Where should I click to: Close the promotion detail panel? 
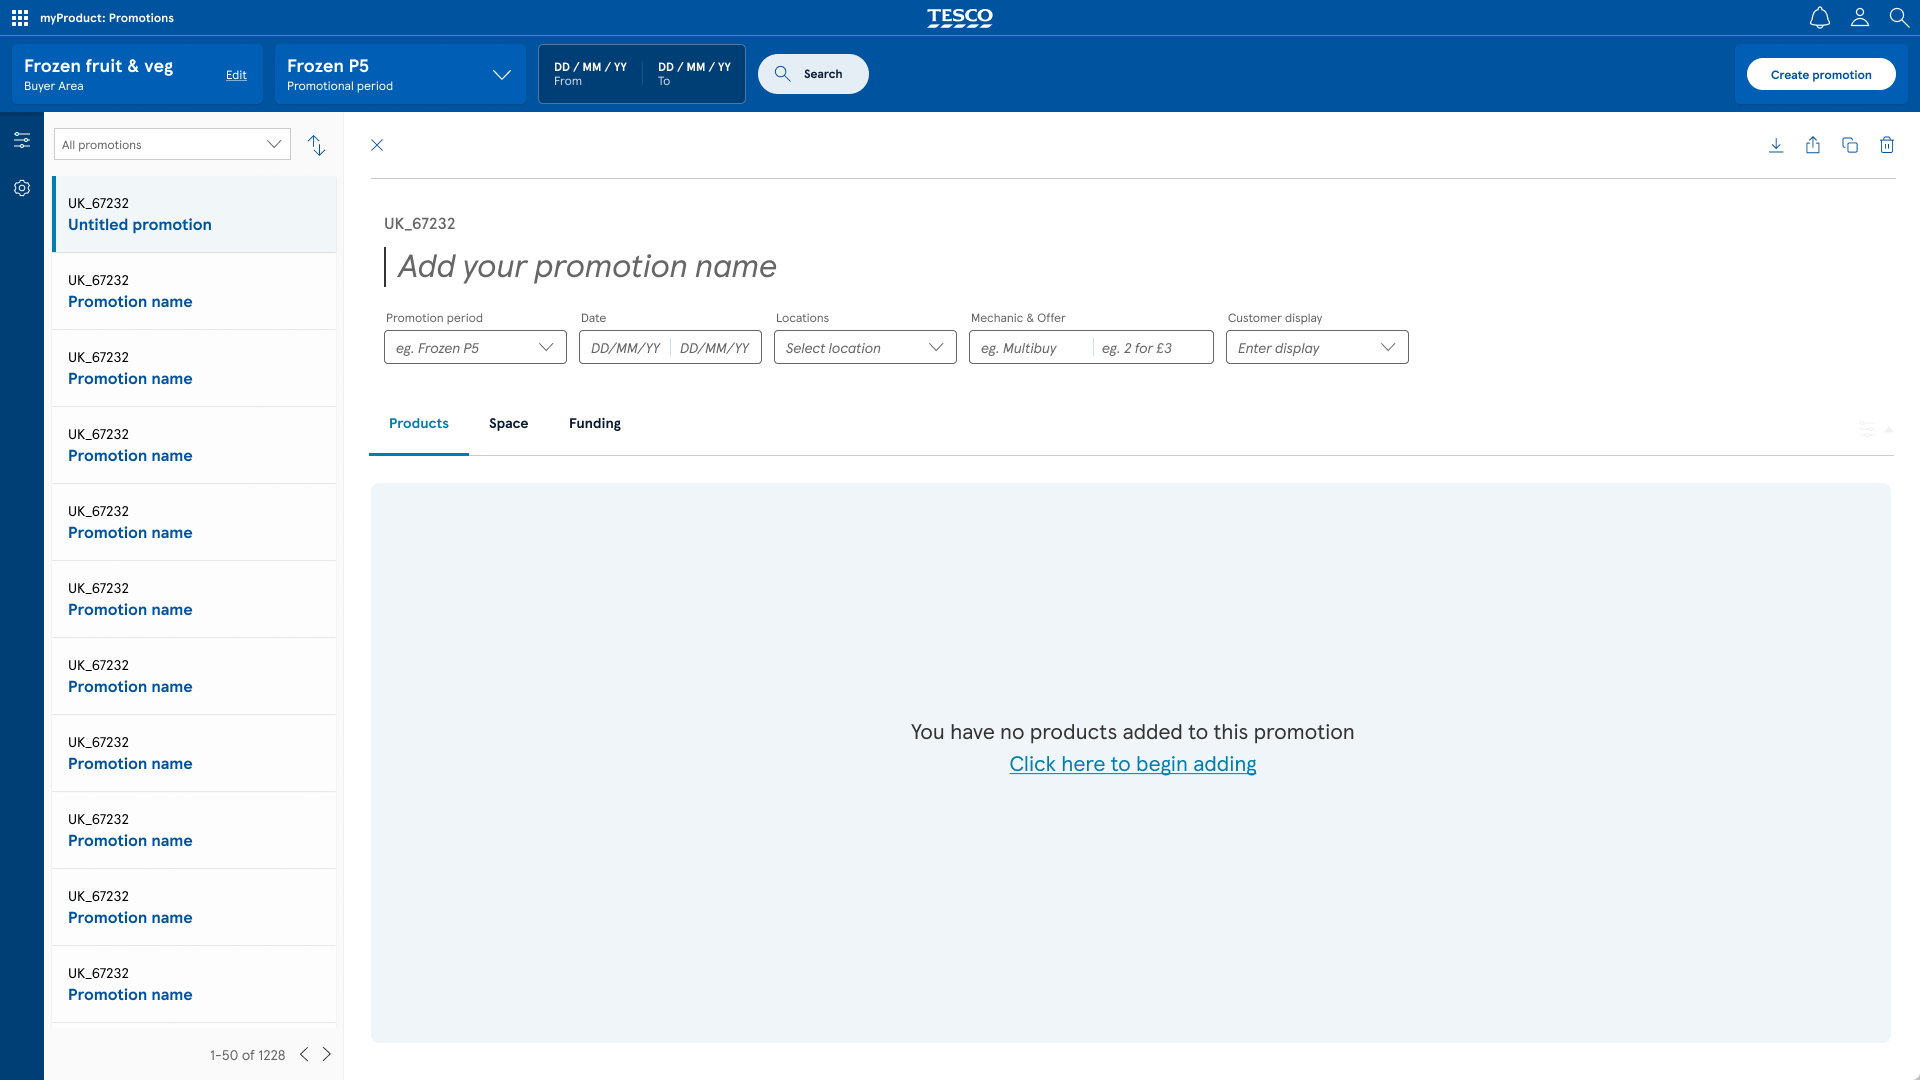click(377, 145)
